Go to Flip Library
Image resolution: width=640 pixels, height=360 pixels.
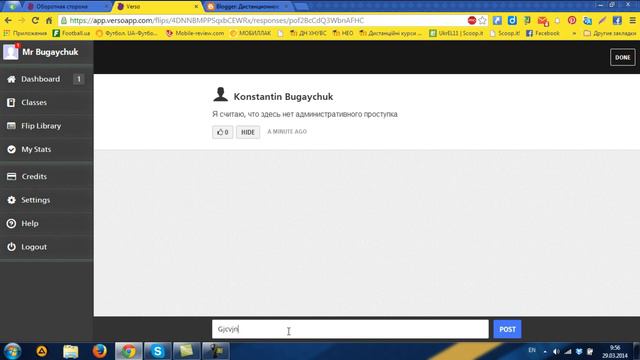click(x=46, y=126)
